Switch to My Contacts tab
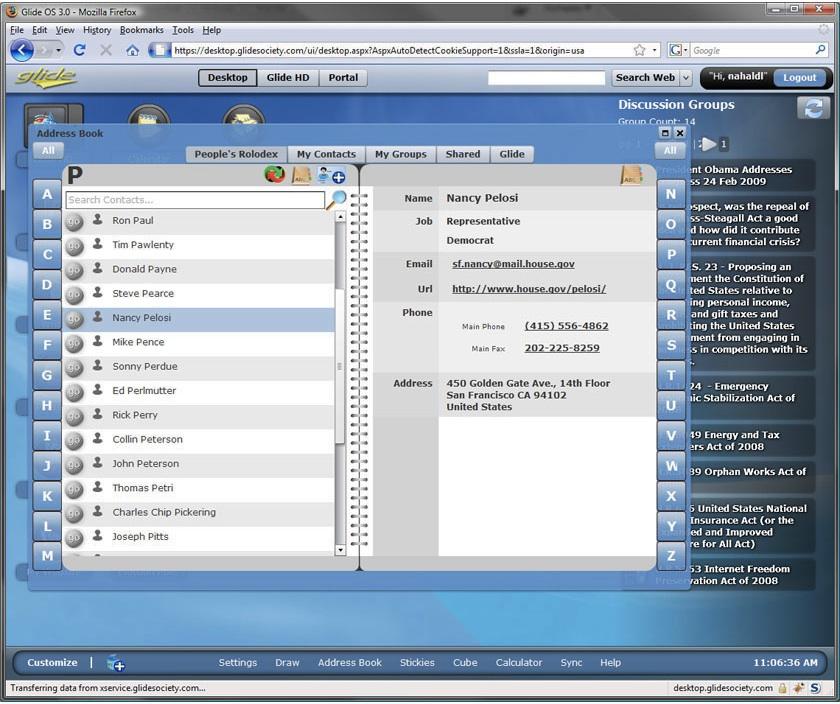840x704 pixels. tap(326, 154)
